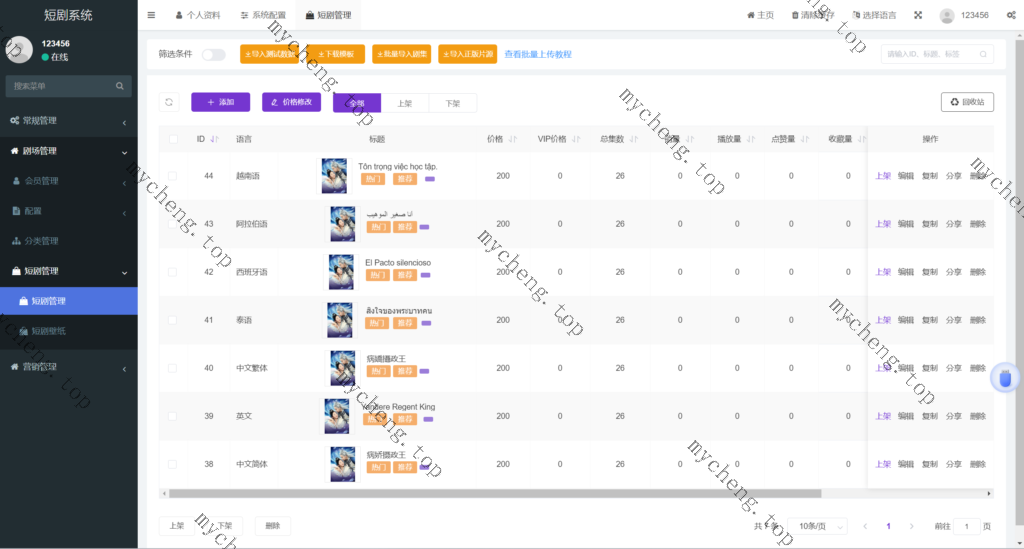
Task: Collapse the sidebar with the hamburger icon
Action: (x=152, y=15)
